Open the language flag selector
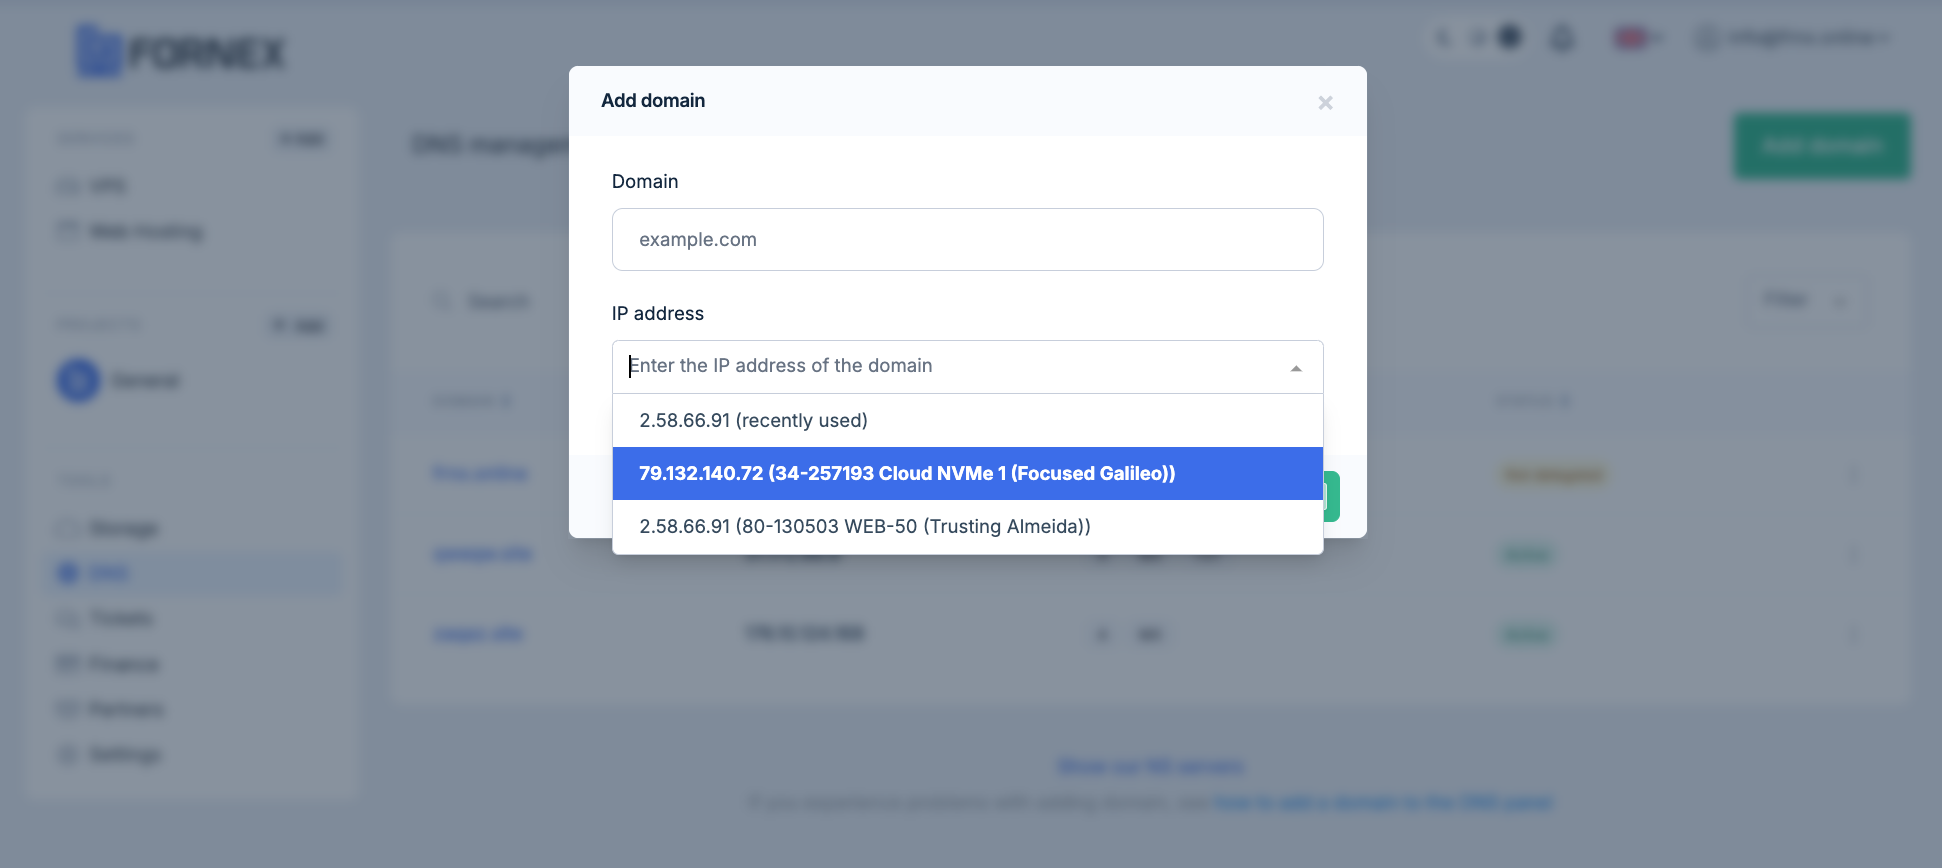The image size is (1942, 868). tap(1637, 38)
